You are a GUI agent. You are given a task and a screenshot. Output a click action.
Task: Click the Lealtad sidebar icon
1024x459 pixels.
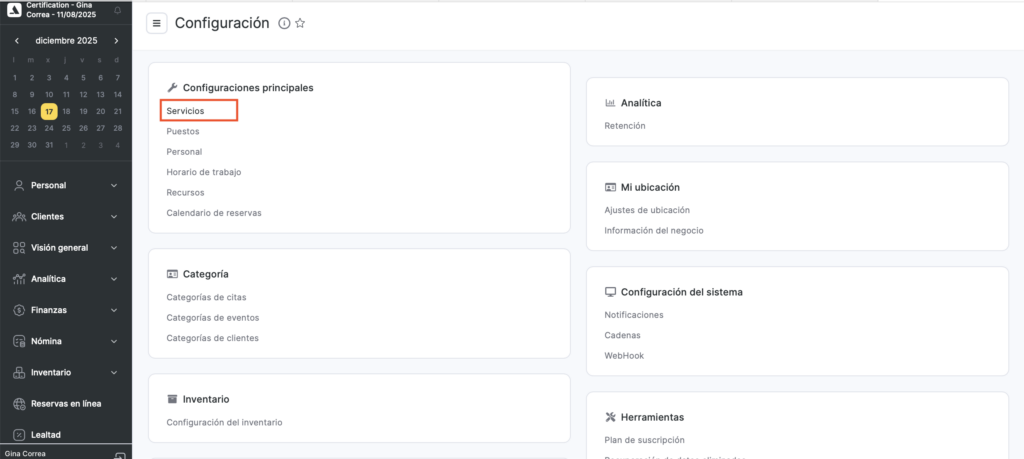point(20,435)
